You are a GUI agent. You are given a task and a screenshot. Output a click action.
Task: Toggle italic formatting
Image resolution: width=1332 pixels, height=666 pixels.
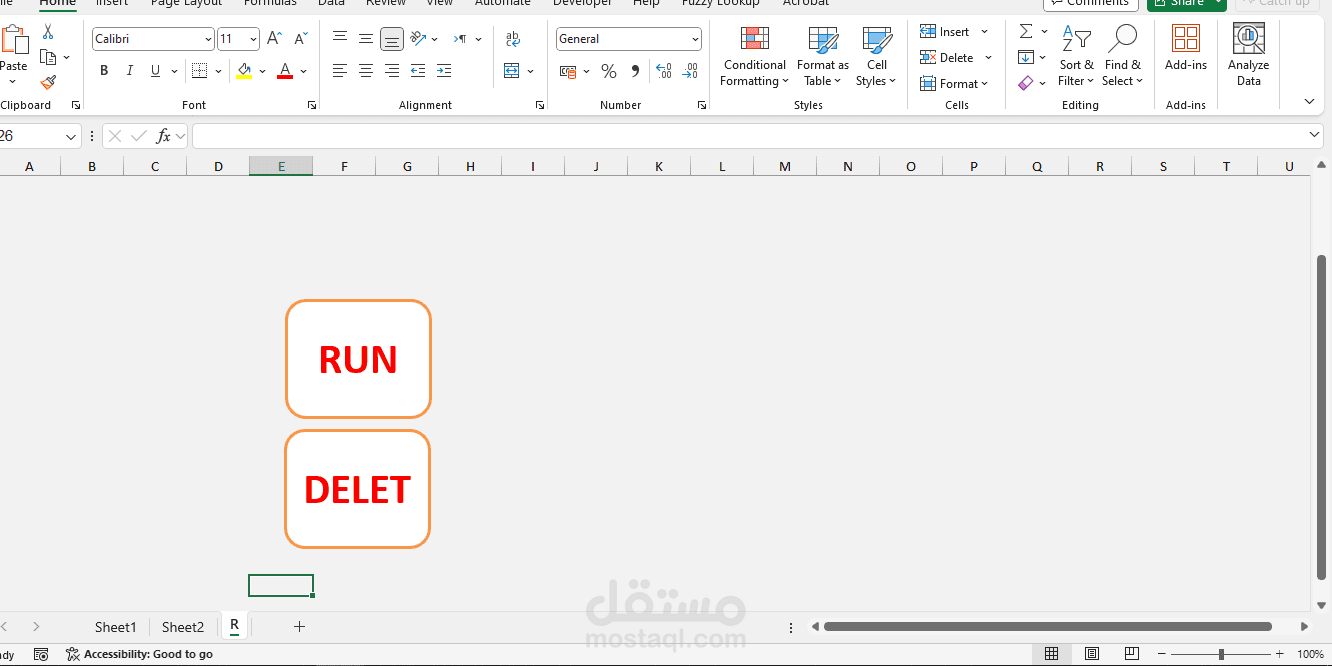pyautogui.click(x=129, y=71)
